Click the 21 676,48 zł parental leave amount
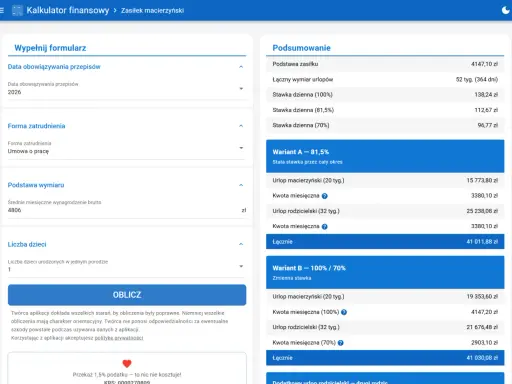The image size is (512, 384). point(482,327)
